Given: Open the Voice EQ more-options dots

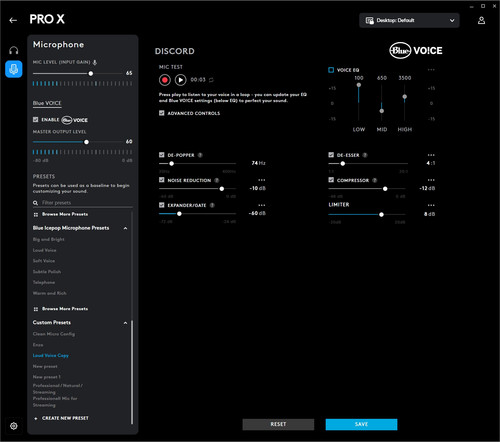Looking at the screenshot, I should coord(431,70).
